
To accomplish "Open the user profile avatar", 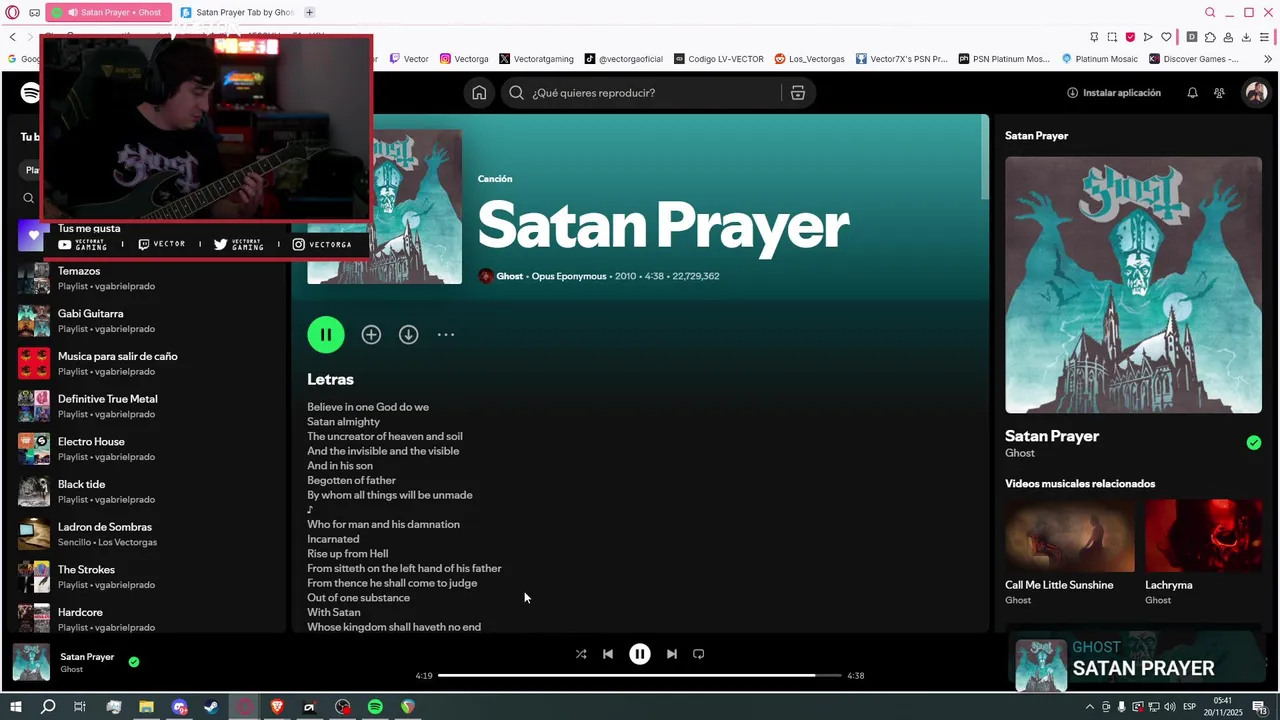I will coord(1256,93).
